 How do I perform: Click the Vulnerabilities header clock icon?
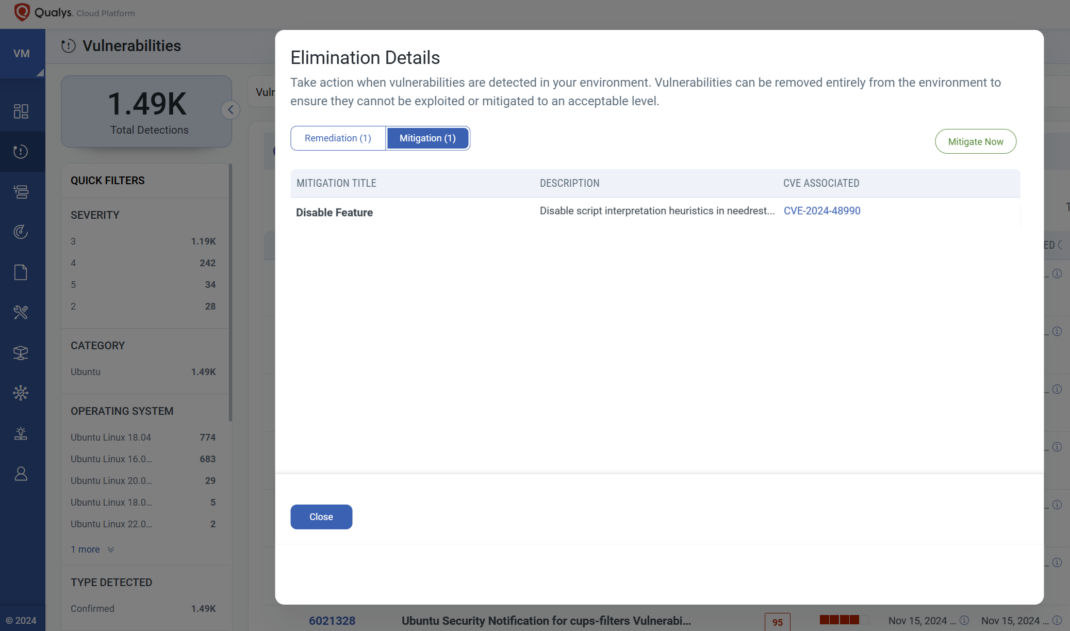pos(68,46)
